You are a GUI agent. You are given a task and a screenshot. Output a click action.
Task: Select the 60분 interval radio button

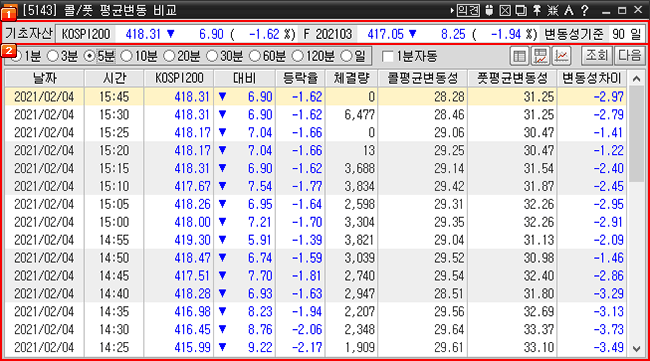coord(255,56)
